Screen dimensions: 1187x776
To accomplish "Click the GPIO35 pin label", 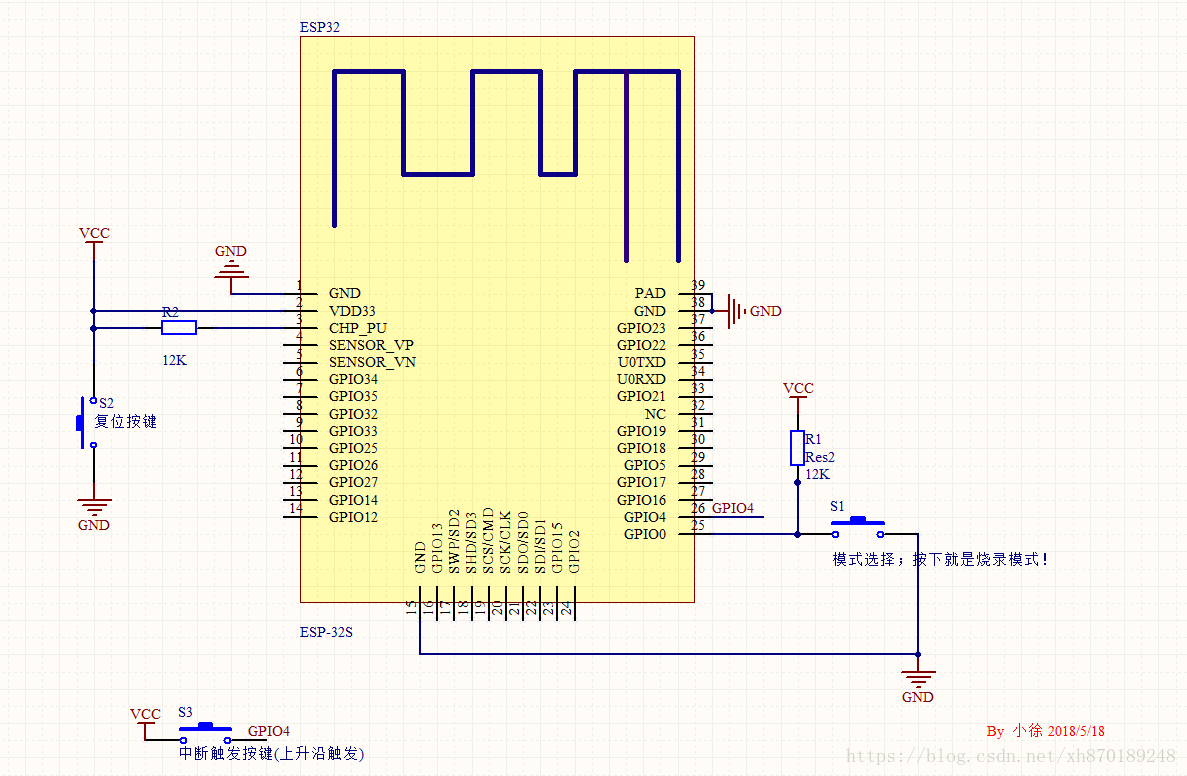I will [x=354, y=396].
